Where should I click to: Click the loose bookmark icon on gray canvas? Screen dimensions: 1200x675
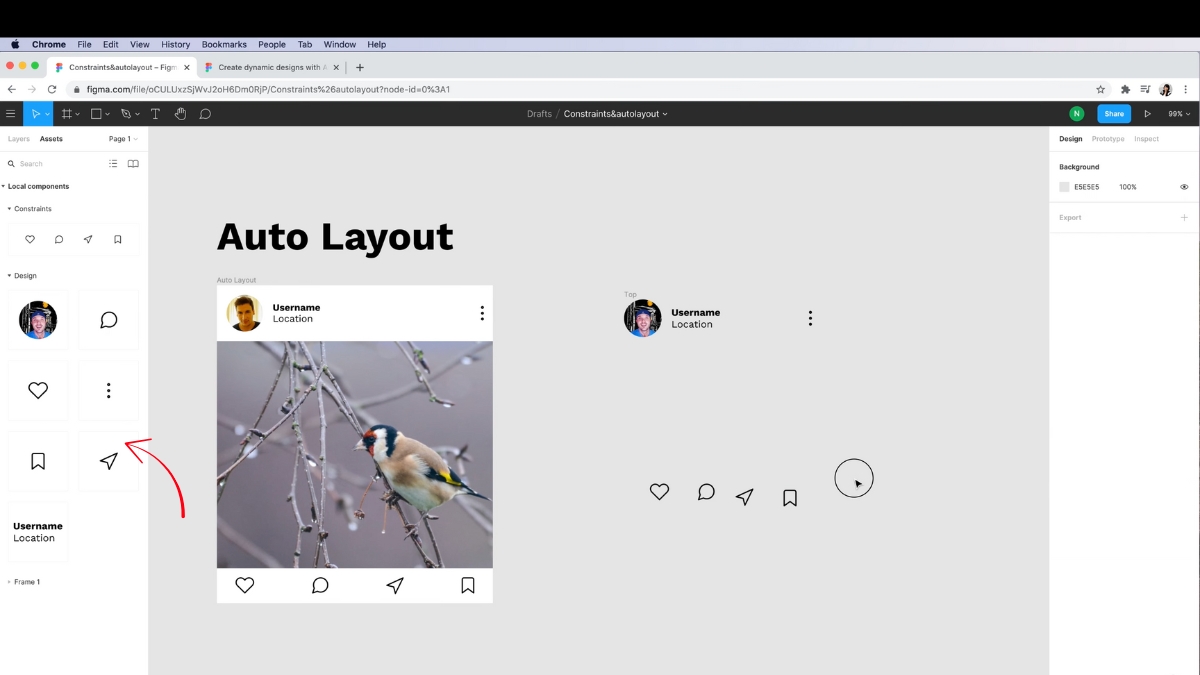click(790, 497)
